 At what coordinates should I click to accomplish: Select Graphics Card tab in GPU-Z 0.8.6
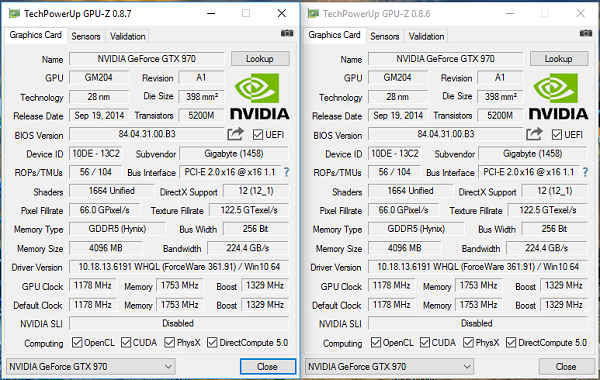point(334,35)
